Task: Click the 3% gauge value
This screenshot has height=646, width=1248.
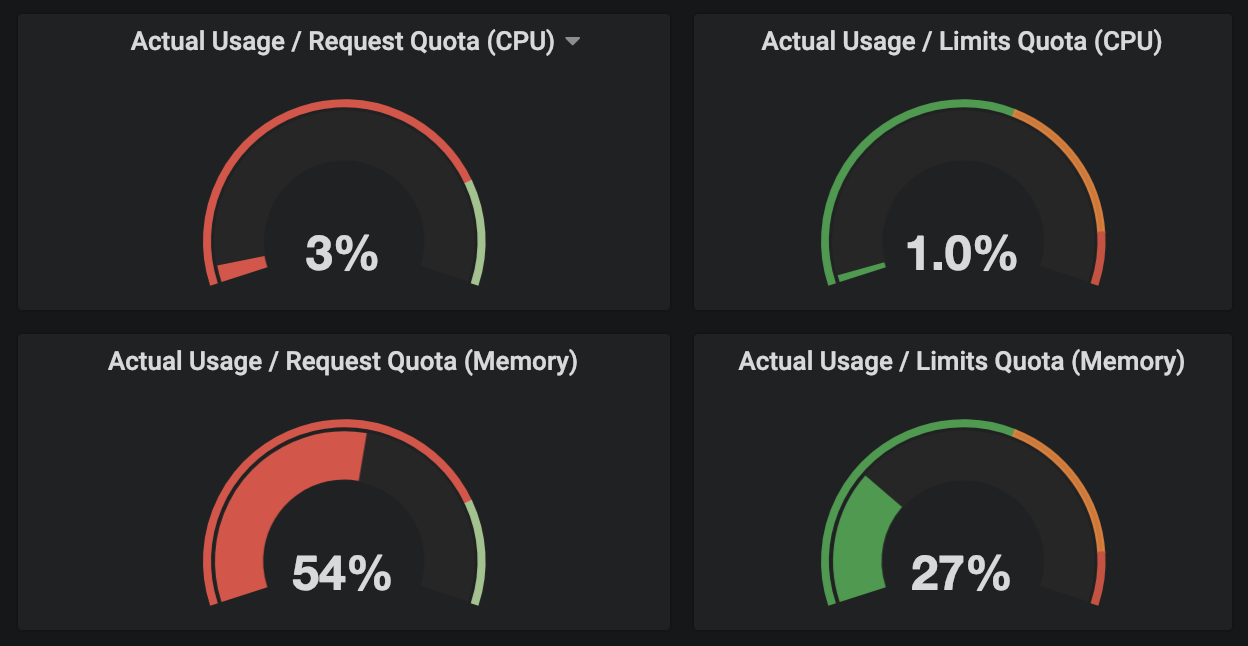Action: coord(342,254)
